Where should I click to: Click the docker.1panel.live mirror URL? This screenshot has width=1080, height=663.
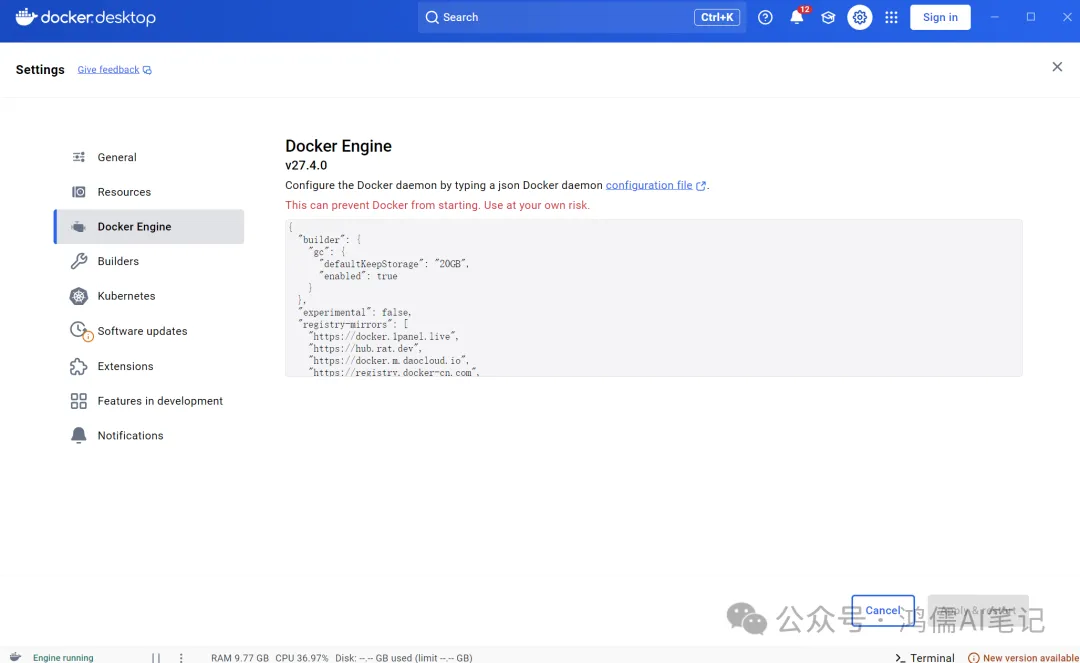coord(384,337)
